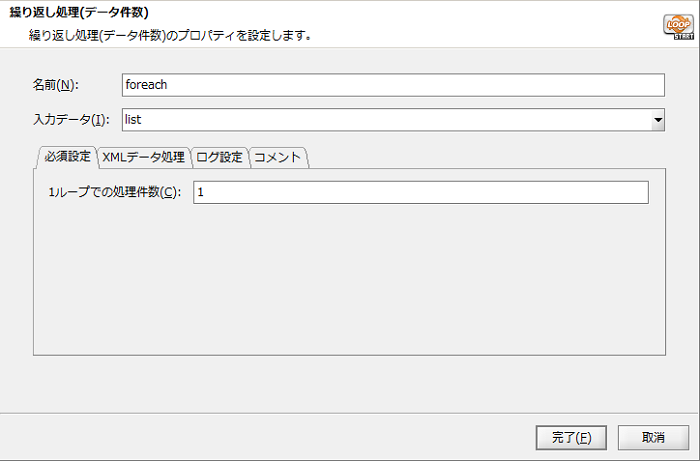Select the 入力データ combo box showing list
The width and height of the screenshot is (700, 461).
(385, 120)
